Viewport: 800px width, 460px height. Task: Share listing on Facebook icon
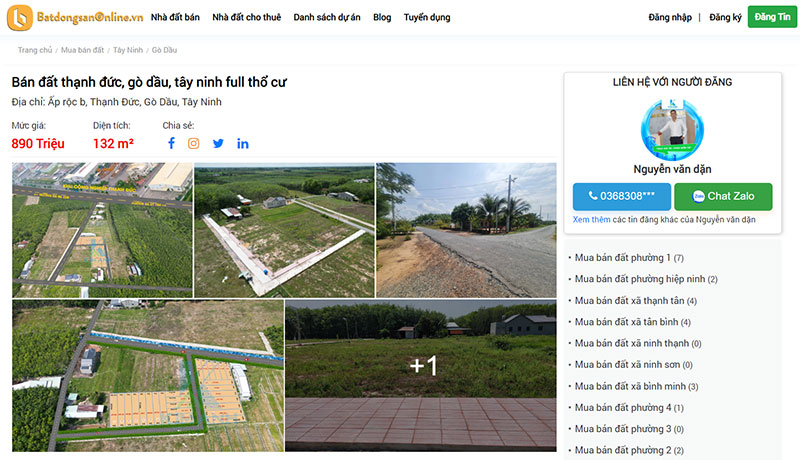pos(171,144)
